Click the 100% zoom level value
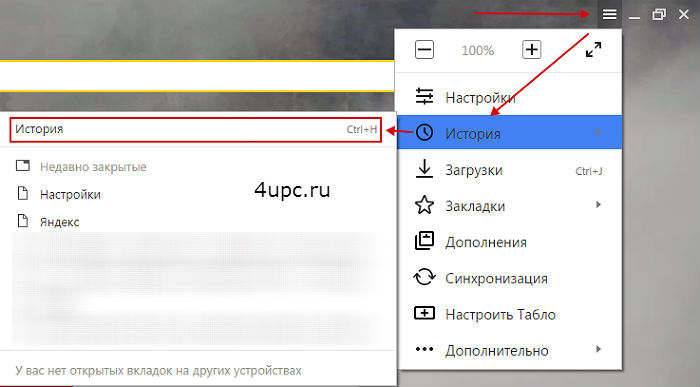This screenshot has width=700, height=387. (x=478, y=50)
